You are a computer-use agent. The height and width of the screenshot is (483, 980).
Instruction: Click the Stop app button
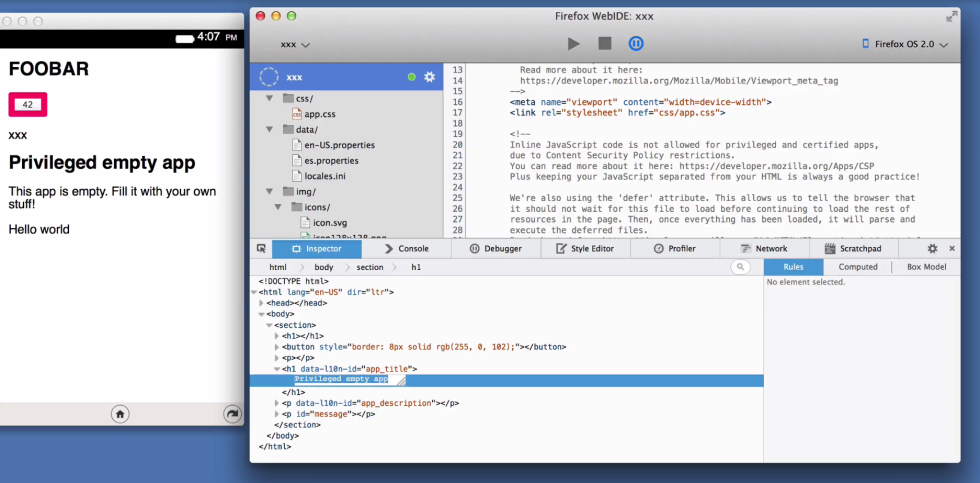[x=604, y=43]
